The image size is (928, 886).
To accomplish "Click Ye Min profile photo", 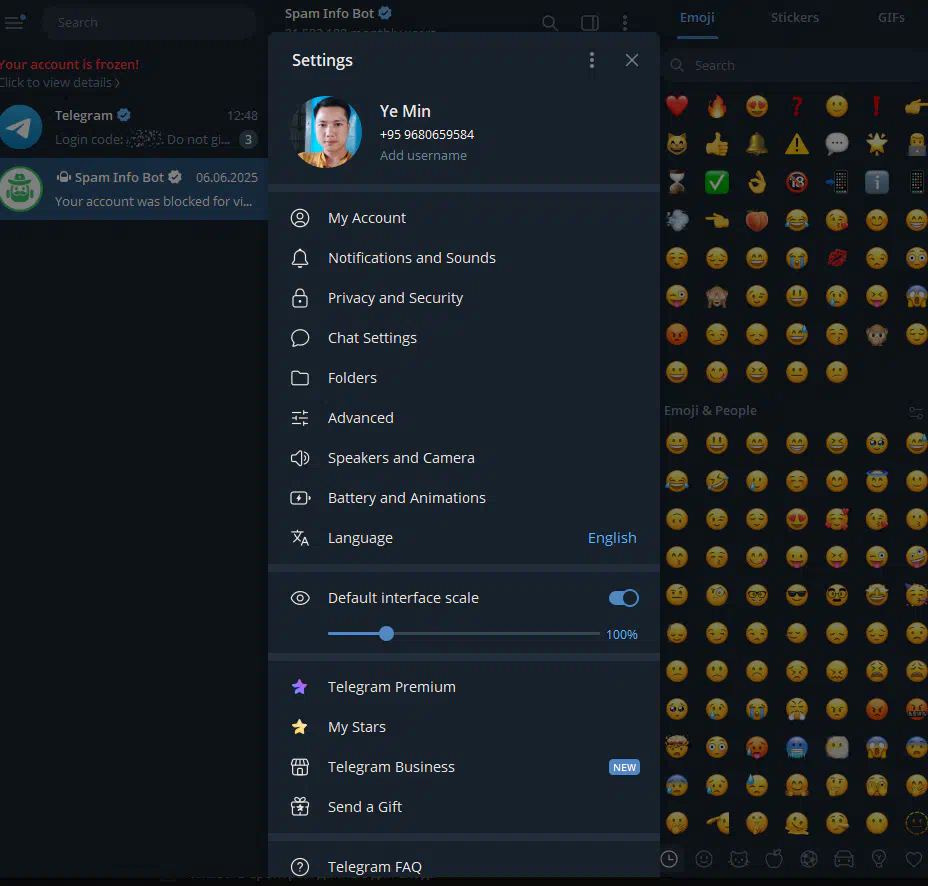I will pos(326,132).
